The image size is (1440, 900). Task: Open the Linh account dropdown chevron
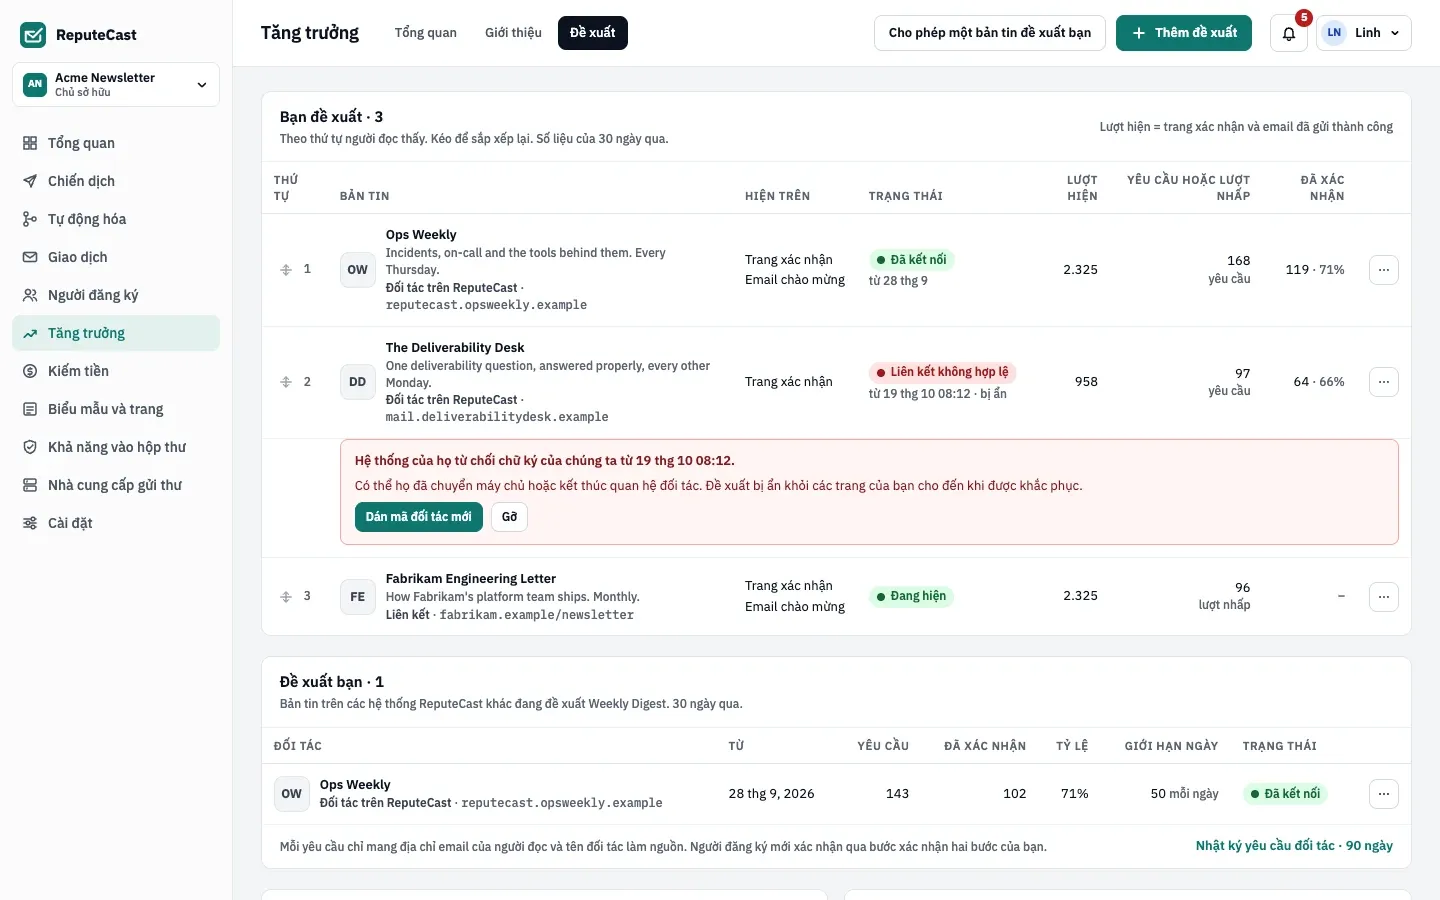click(1395, 33)
